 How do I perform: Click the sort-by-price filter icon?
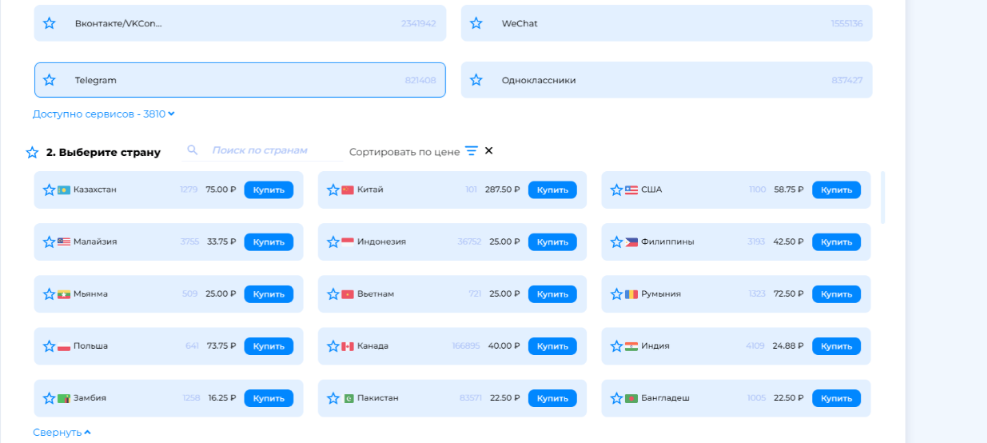tap(471, 151)
